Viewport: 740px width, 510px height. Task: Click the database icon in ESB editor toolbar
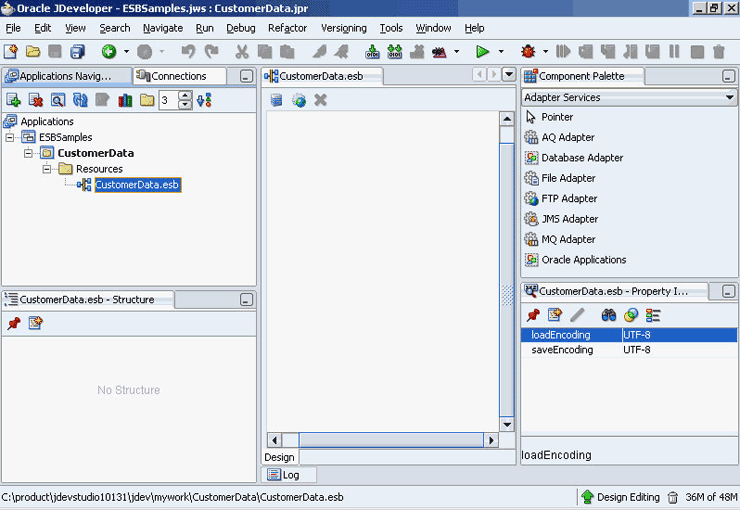tap(277, 100)
